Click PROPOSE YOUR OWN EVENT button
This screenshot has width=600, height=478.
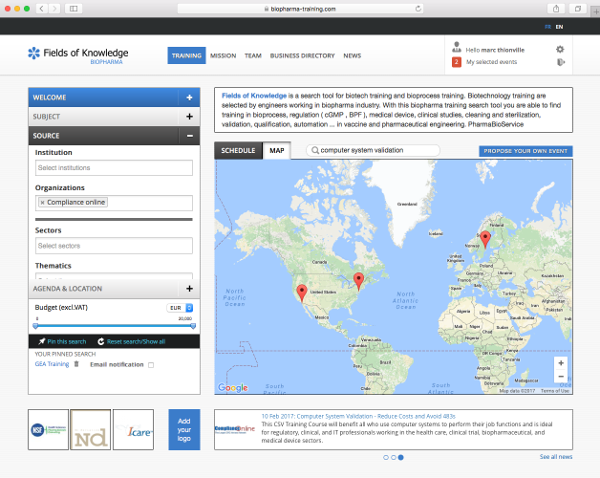(x=525, y=151)
